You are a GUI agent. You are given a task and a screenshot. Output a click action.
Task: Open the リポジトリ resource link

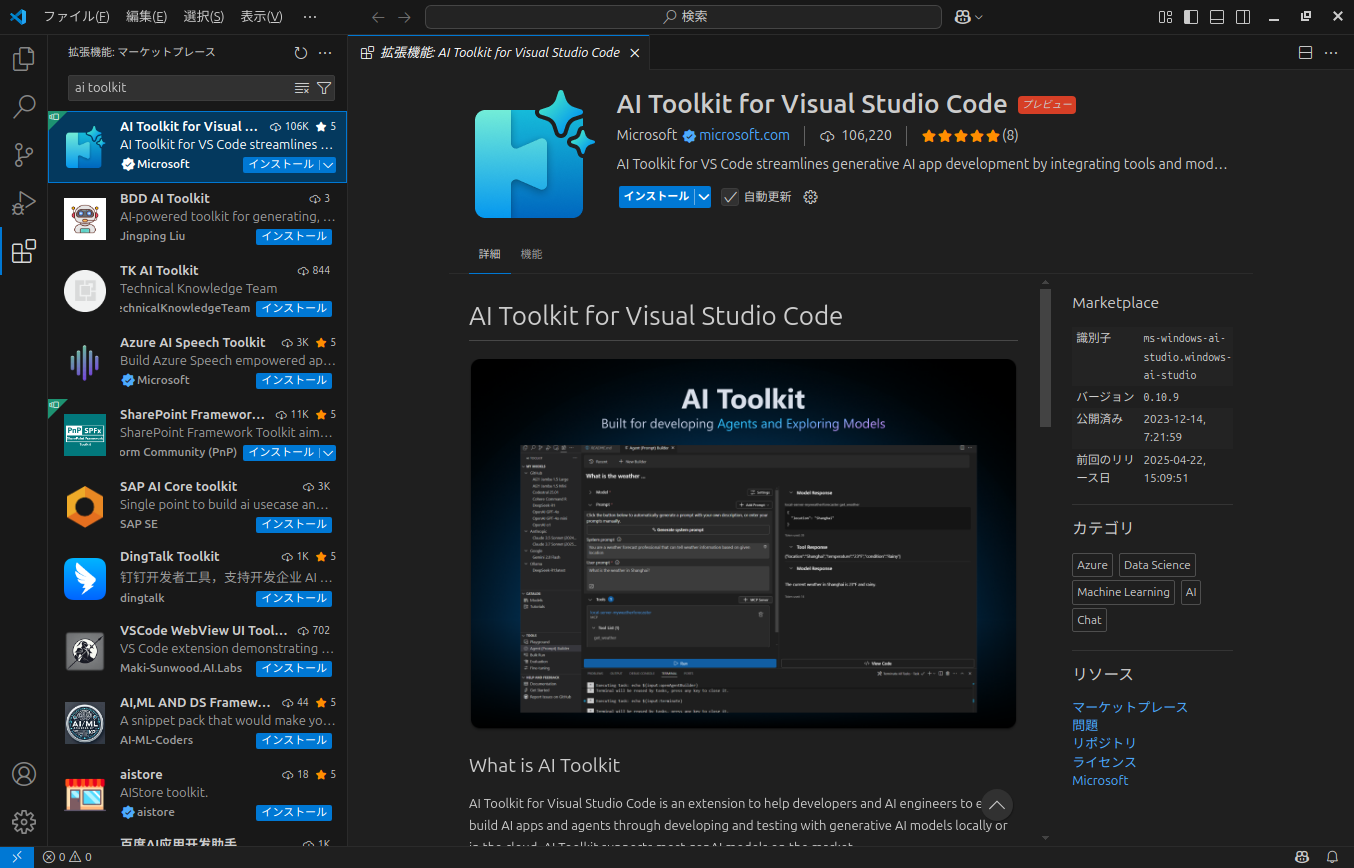pyautogui.click(x=1104, y=743)
